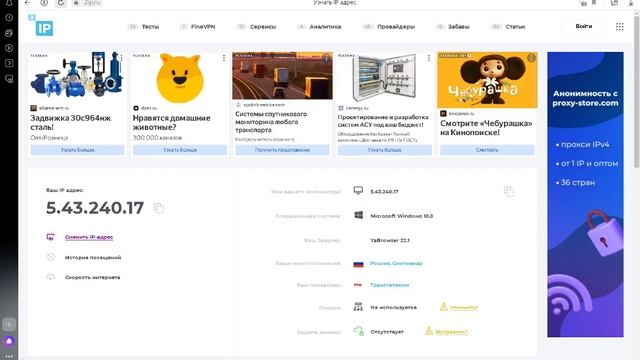Click the Войти login button

pyautogui.click(x=584, y=26)
